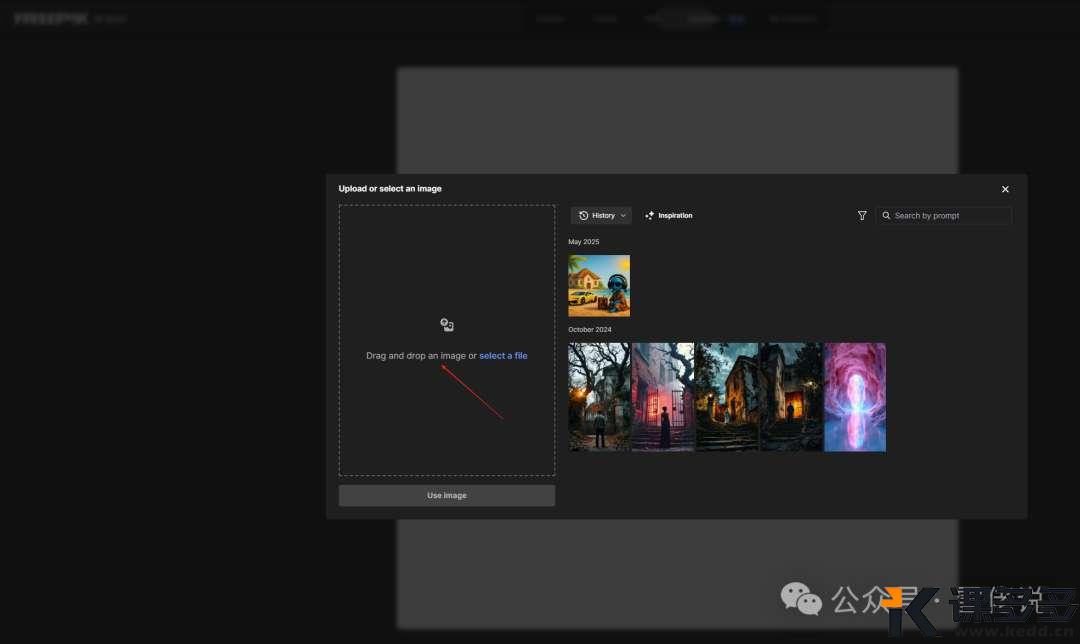
Task: Click the clock icon on the History button
Action: coord(584,216)
